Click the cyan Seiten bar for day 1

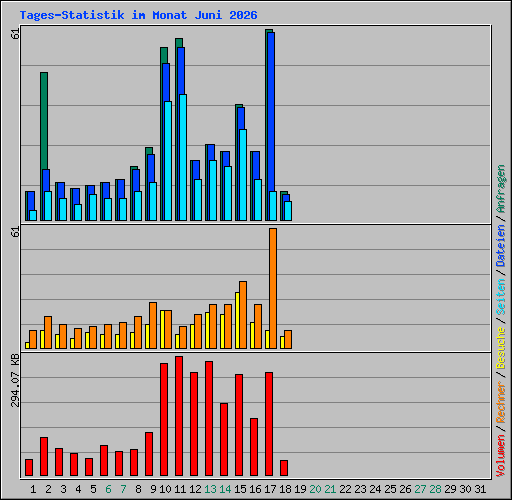[x=33, y=215]
